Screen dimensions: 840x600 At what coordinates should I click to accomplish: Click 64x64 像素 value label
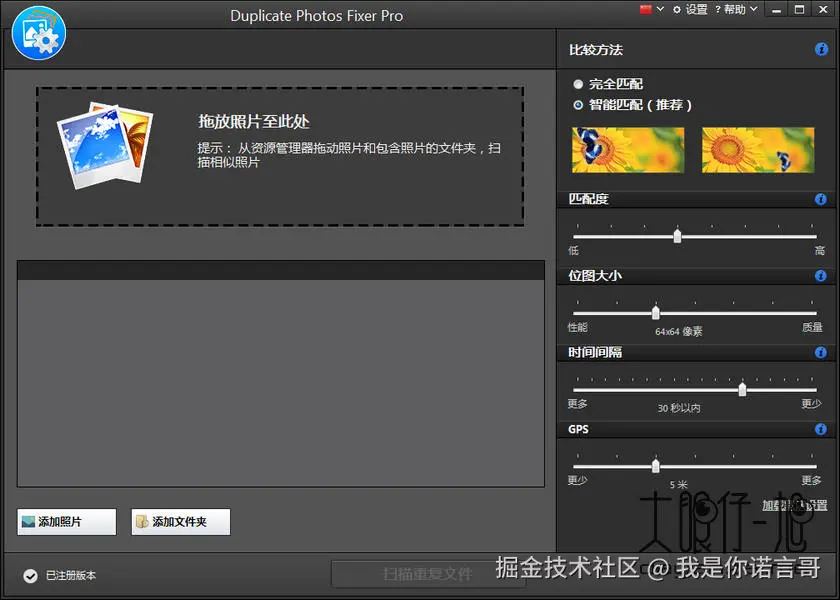click(x=678, y=332)
